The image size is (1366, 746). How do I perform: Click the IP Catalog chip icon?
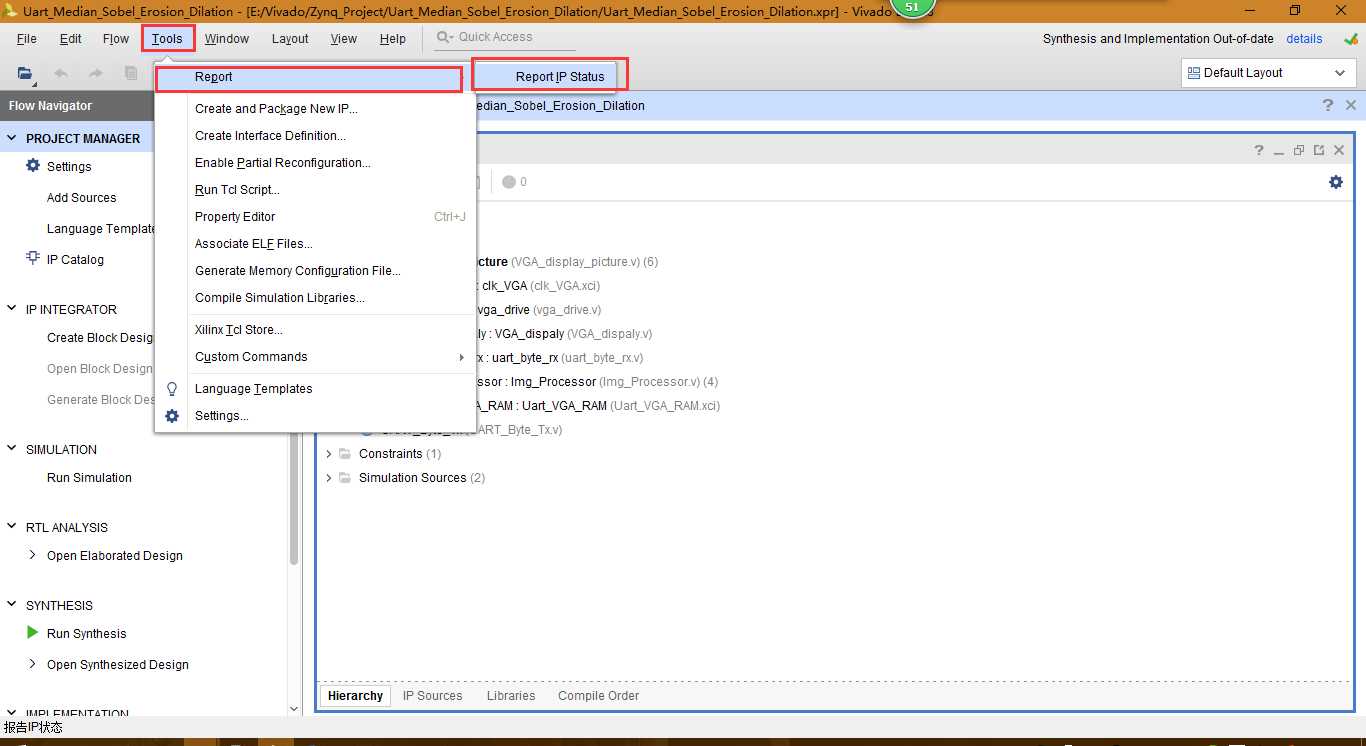(x=33, y=258)
